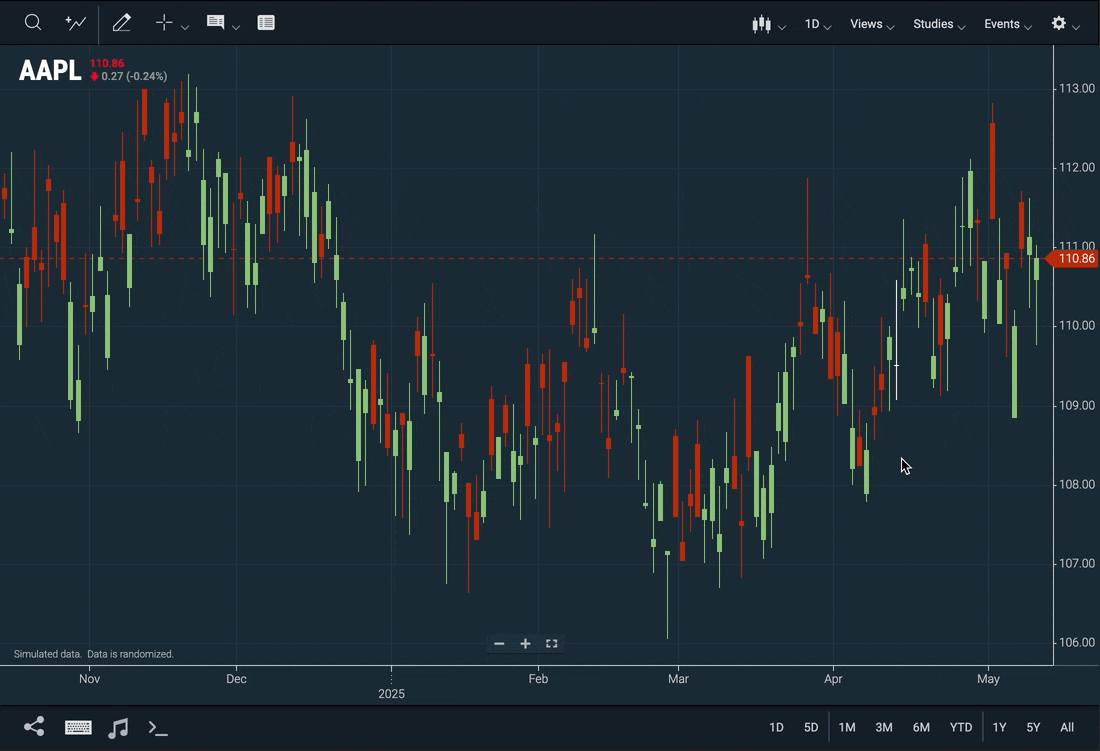This screenshot has height=751, width=1100.
Task: Select the 3M range button
Action: (884, 727)
